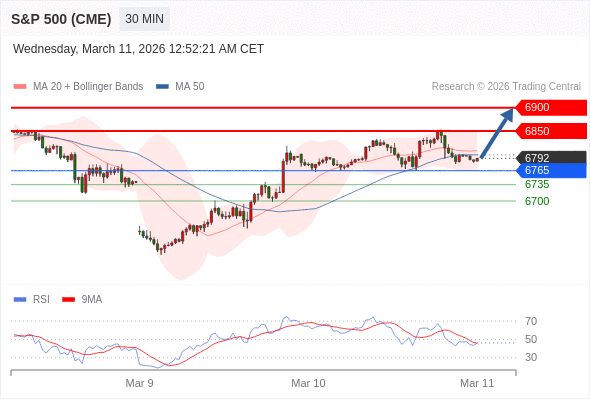Screen dimensions: 590x400
Task: Click the MA 50 legend color swatch
Action: pyautogui.click(x=162, y=87)
